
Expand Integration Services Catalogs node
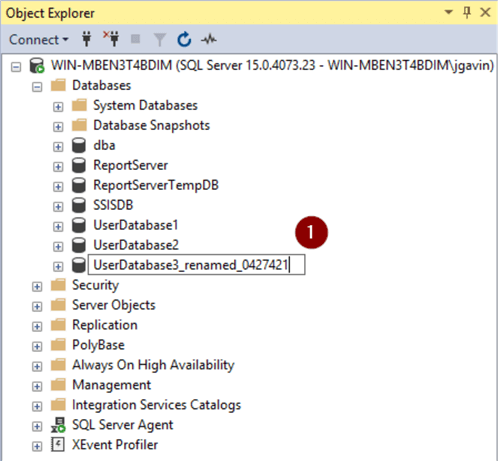[x=37, y=407]
